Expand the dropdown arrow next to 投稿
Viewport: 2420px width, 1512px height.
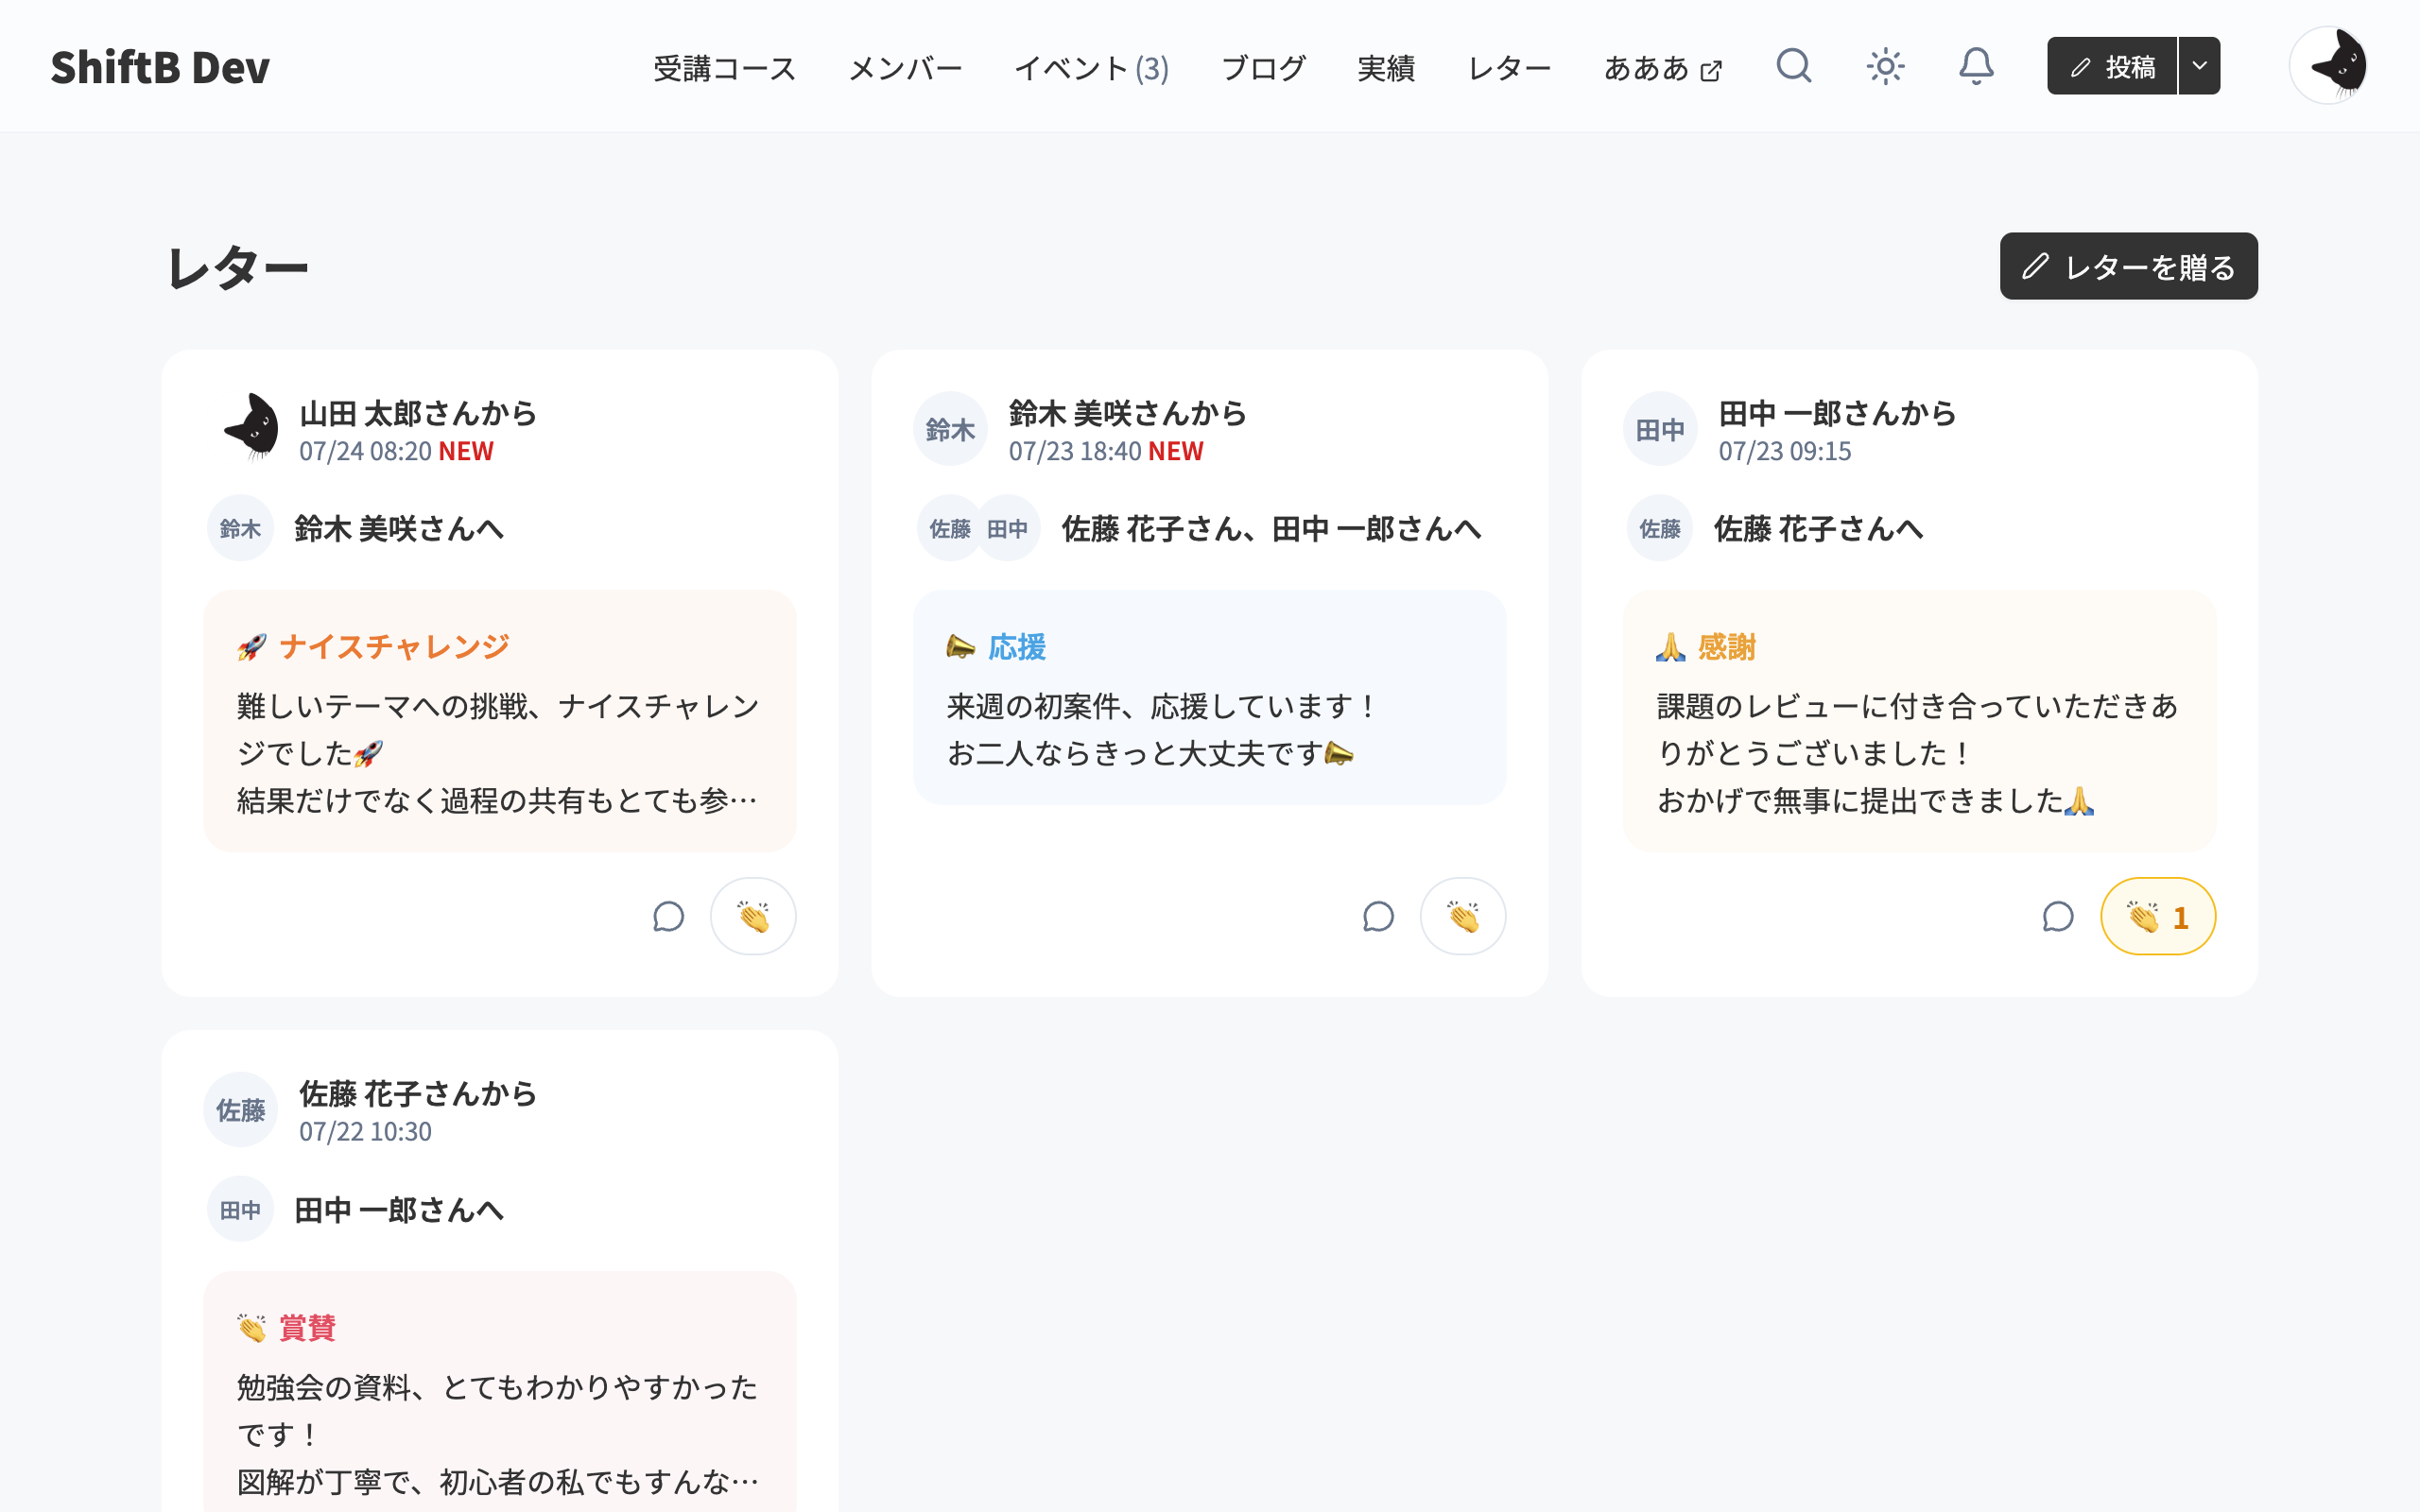2199,66
